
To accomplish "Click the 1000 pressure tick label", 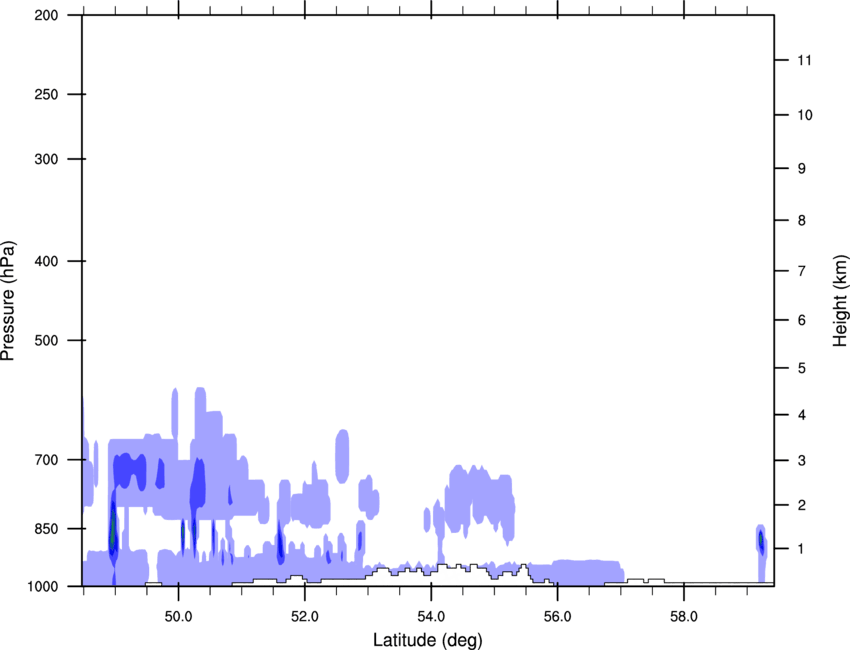I will (x=43, y=587).
